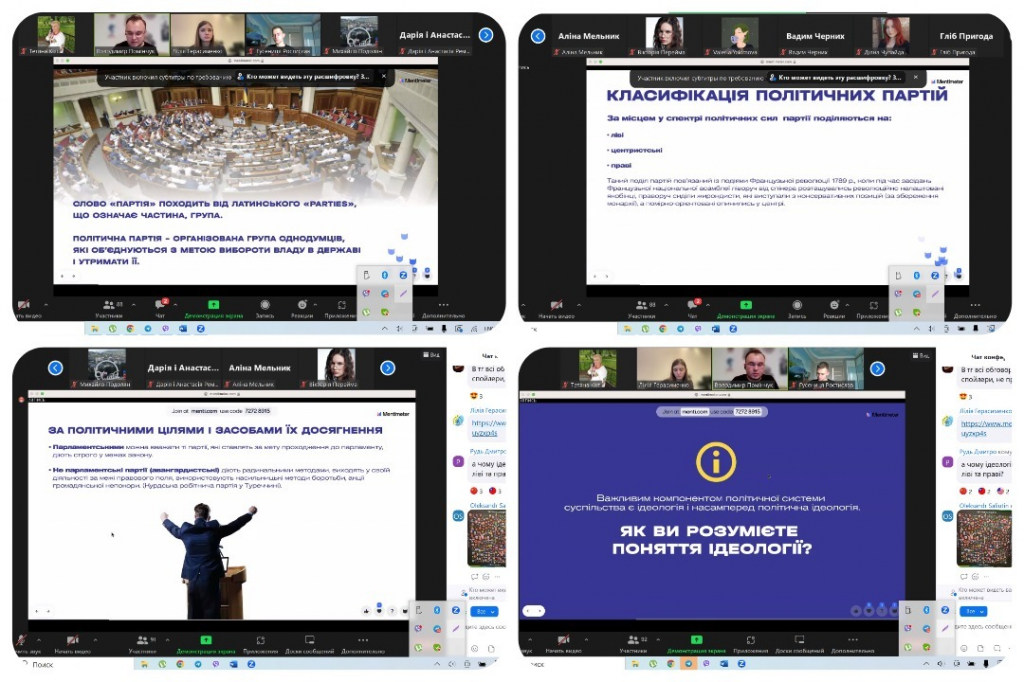Viewport: 1024px width, 682px height.
Task: Open chat link beside the ІДЕОЛОГІЇ question slide
Action: [985, 429]
